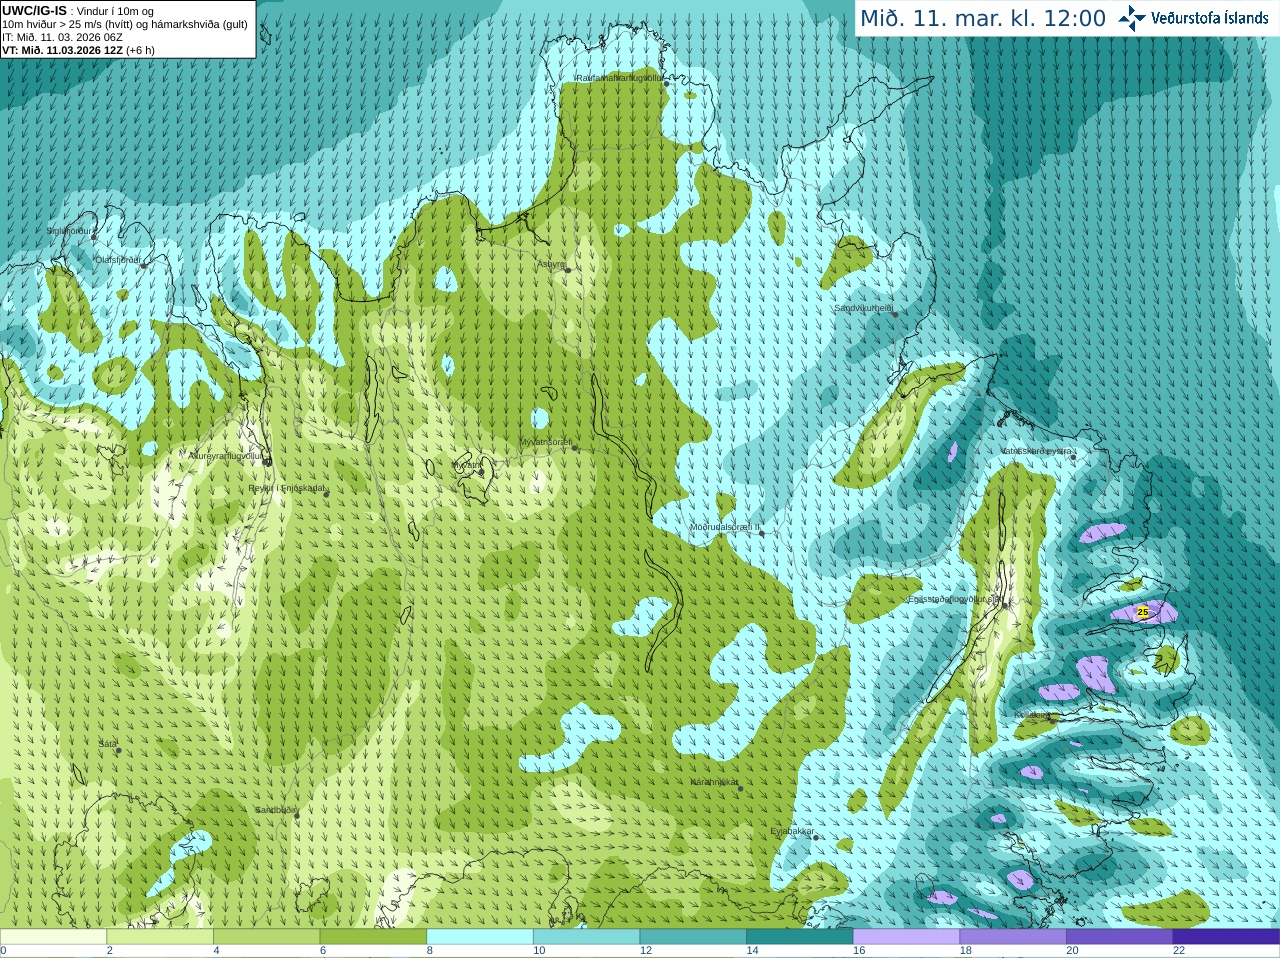Click the Sandvíkurheiði station label

tap(864, 308)
